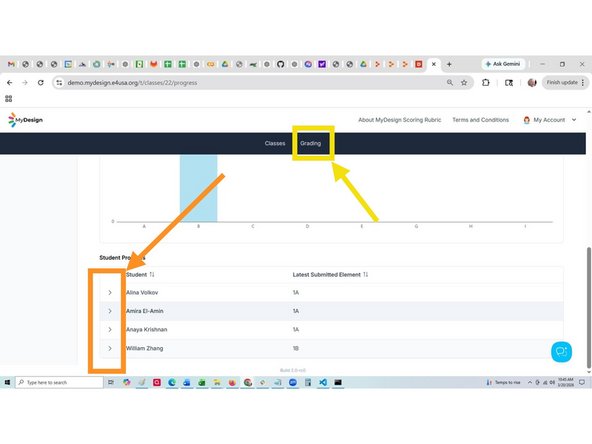The image size is (592, 444).
Task: Switch to the Classes tab
Action: (x=275, y=143)
